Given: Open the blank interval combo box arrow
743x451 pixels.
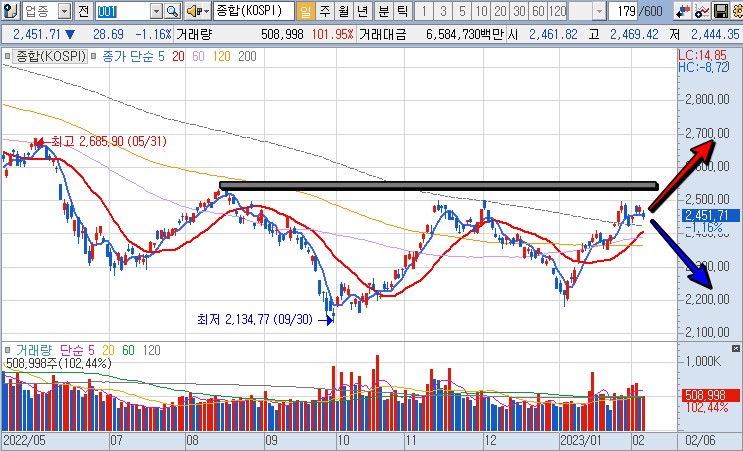Looking at the screenshot, I should (x=600, y=12).
